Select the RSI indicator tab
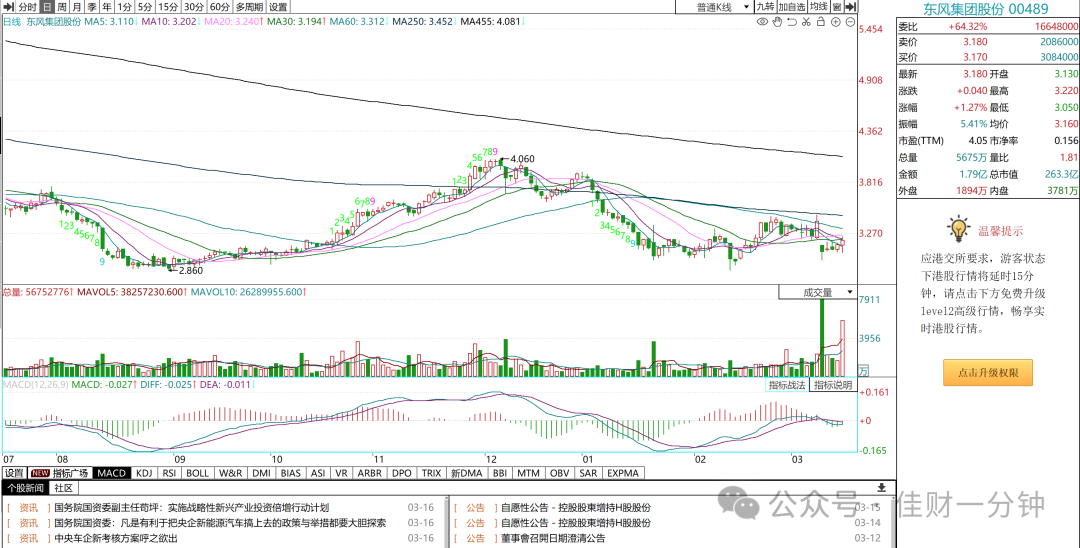Image resolution: width=1080 pixels, height=548 pixels. [169, 474]
